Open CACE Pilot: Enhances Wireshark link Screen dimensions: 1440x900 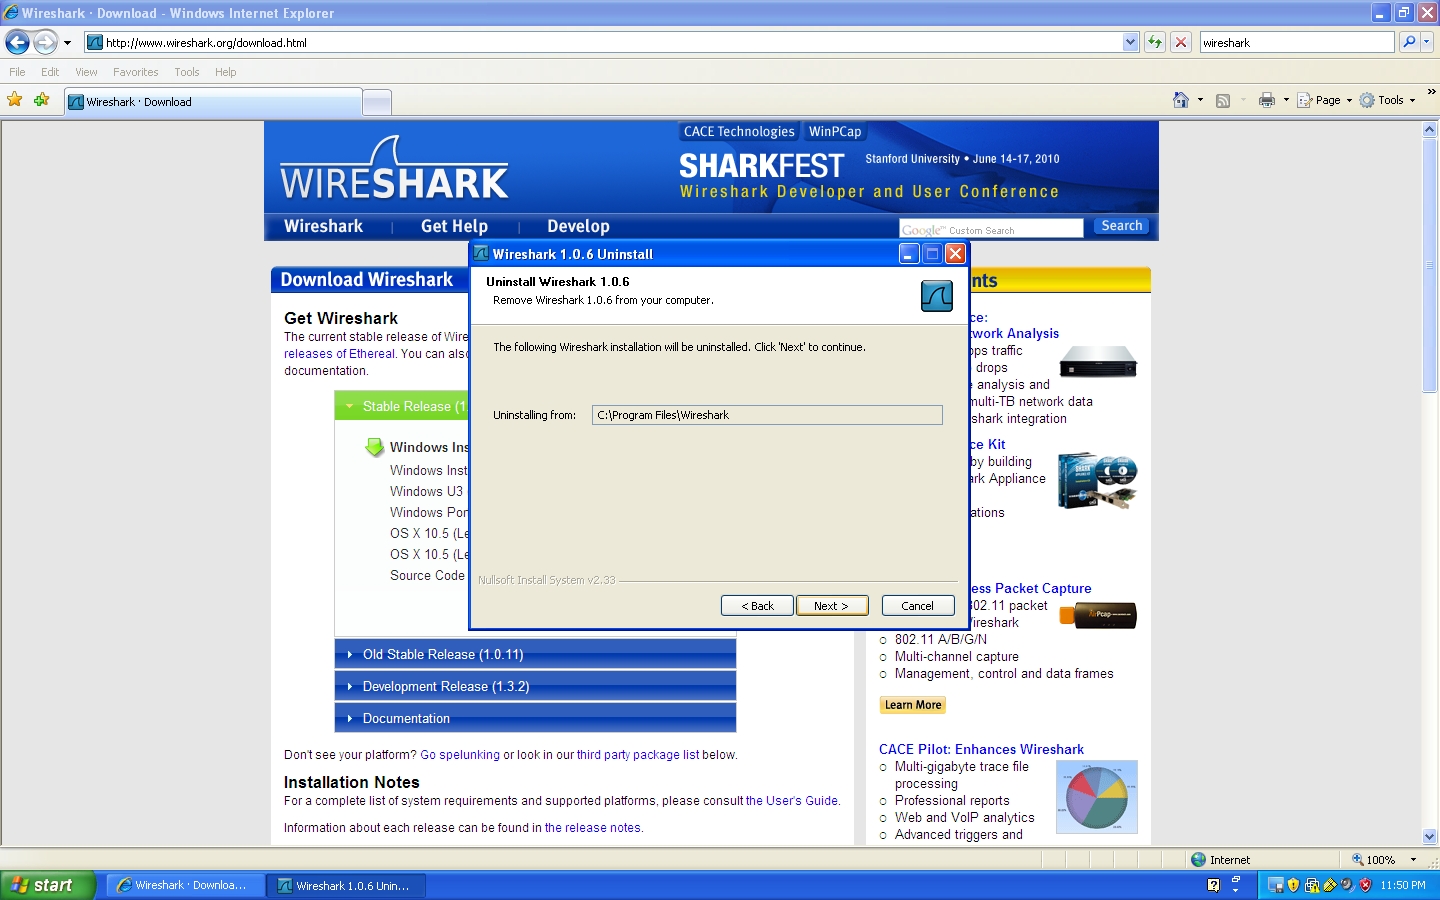(x=981, y=749)
